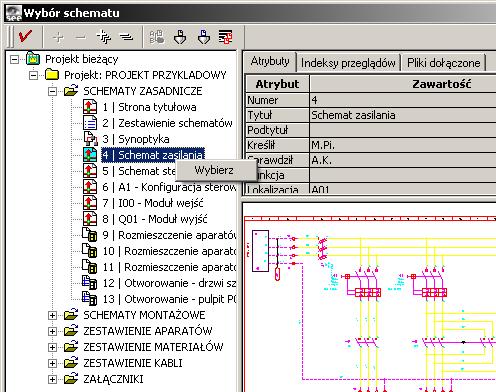
Task: Click the second of the two identical toolbar icons
Action: (203, 37)
